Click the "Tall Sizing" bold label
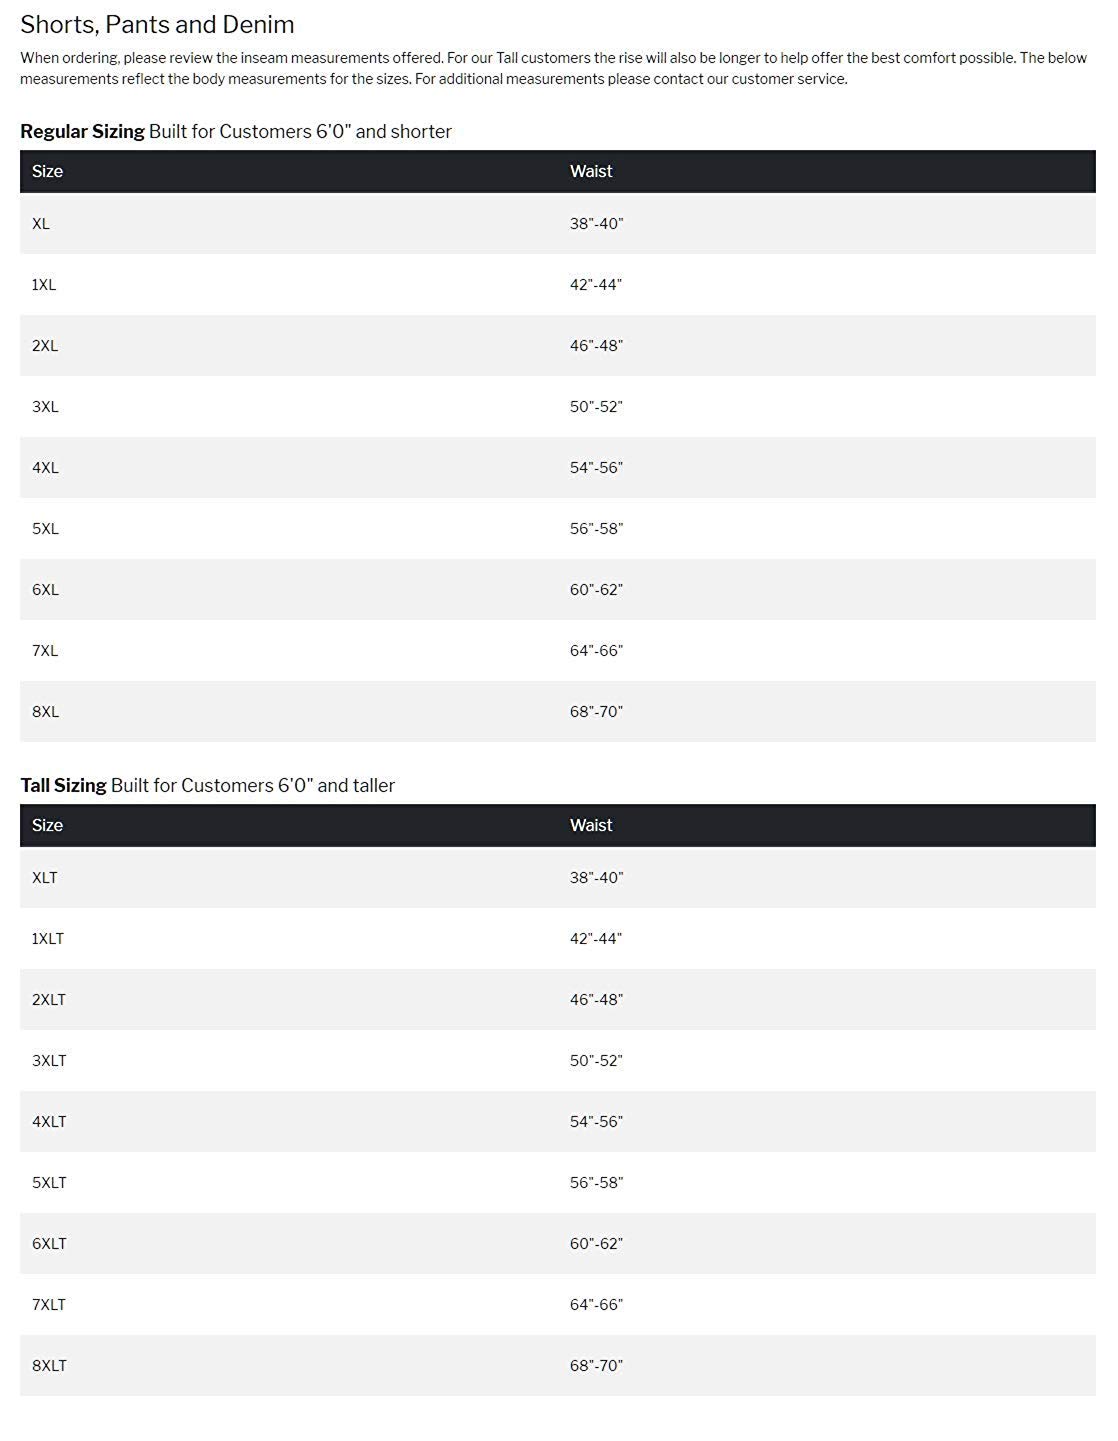Screen dimensions: 1118x1441 63,785
